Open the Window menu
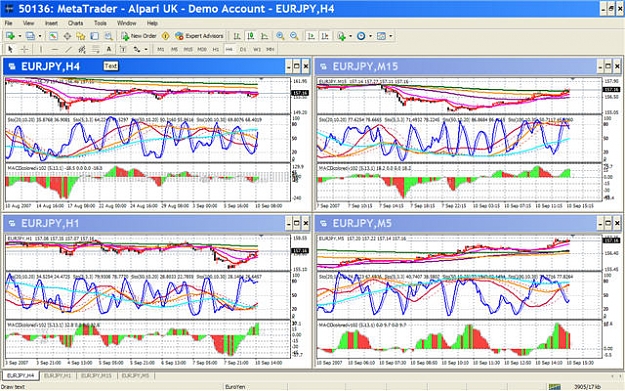This screenshot has height=391, width=625. click(x=126, y=23)
